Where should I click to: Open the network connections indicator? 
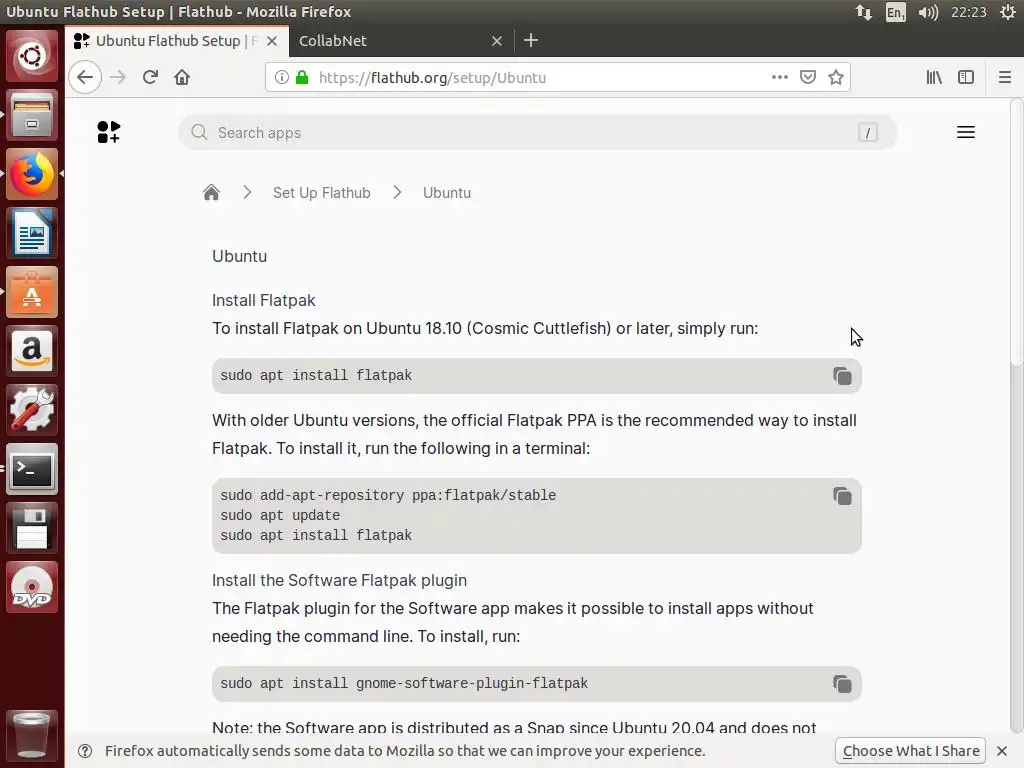coord(863,12)
